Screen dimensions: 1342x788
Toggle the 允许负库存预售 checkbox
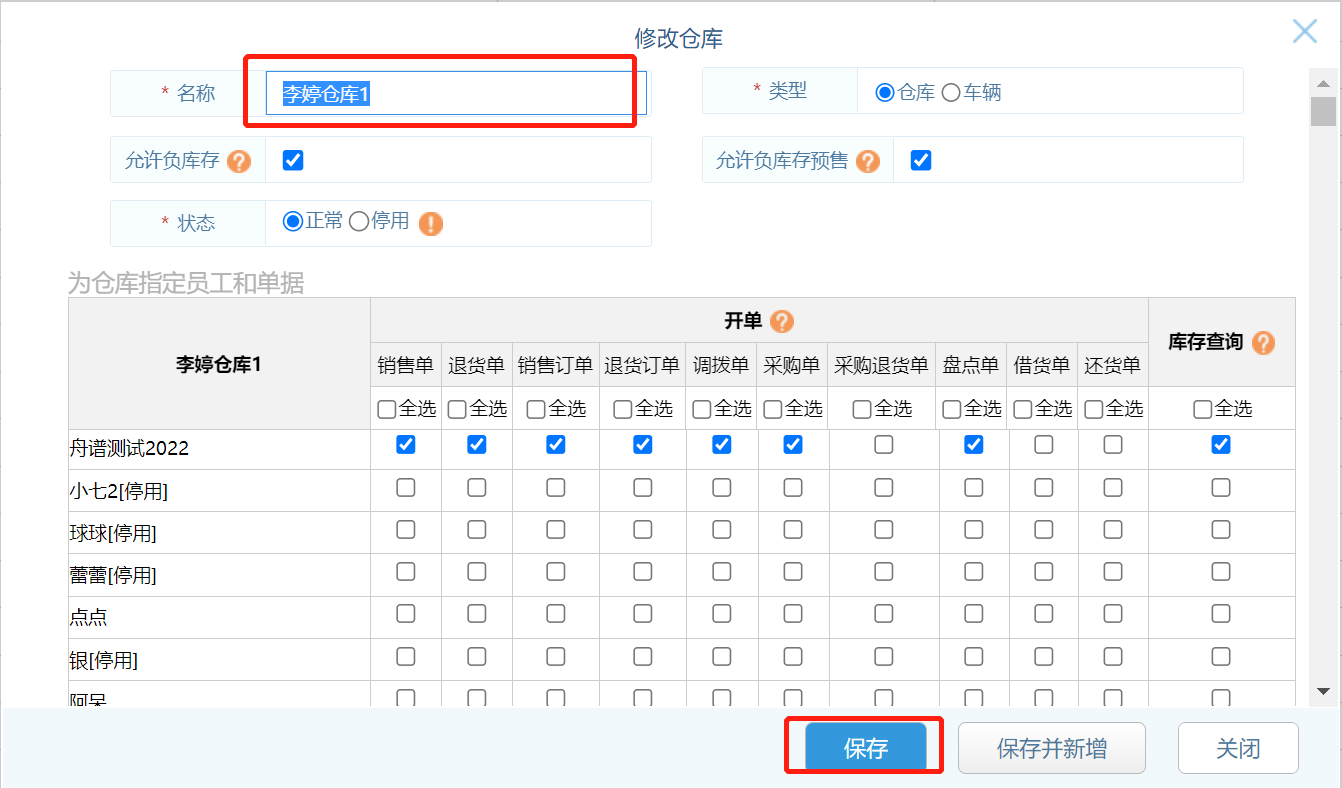[x=921, y=160]
